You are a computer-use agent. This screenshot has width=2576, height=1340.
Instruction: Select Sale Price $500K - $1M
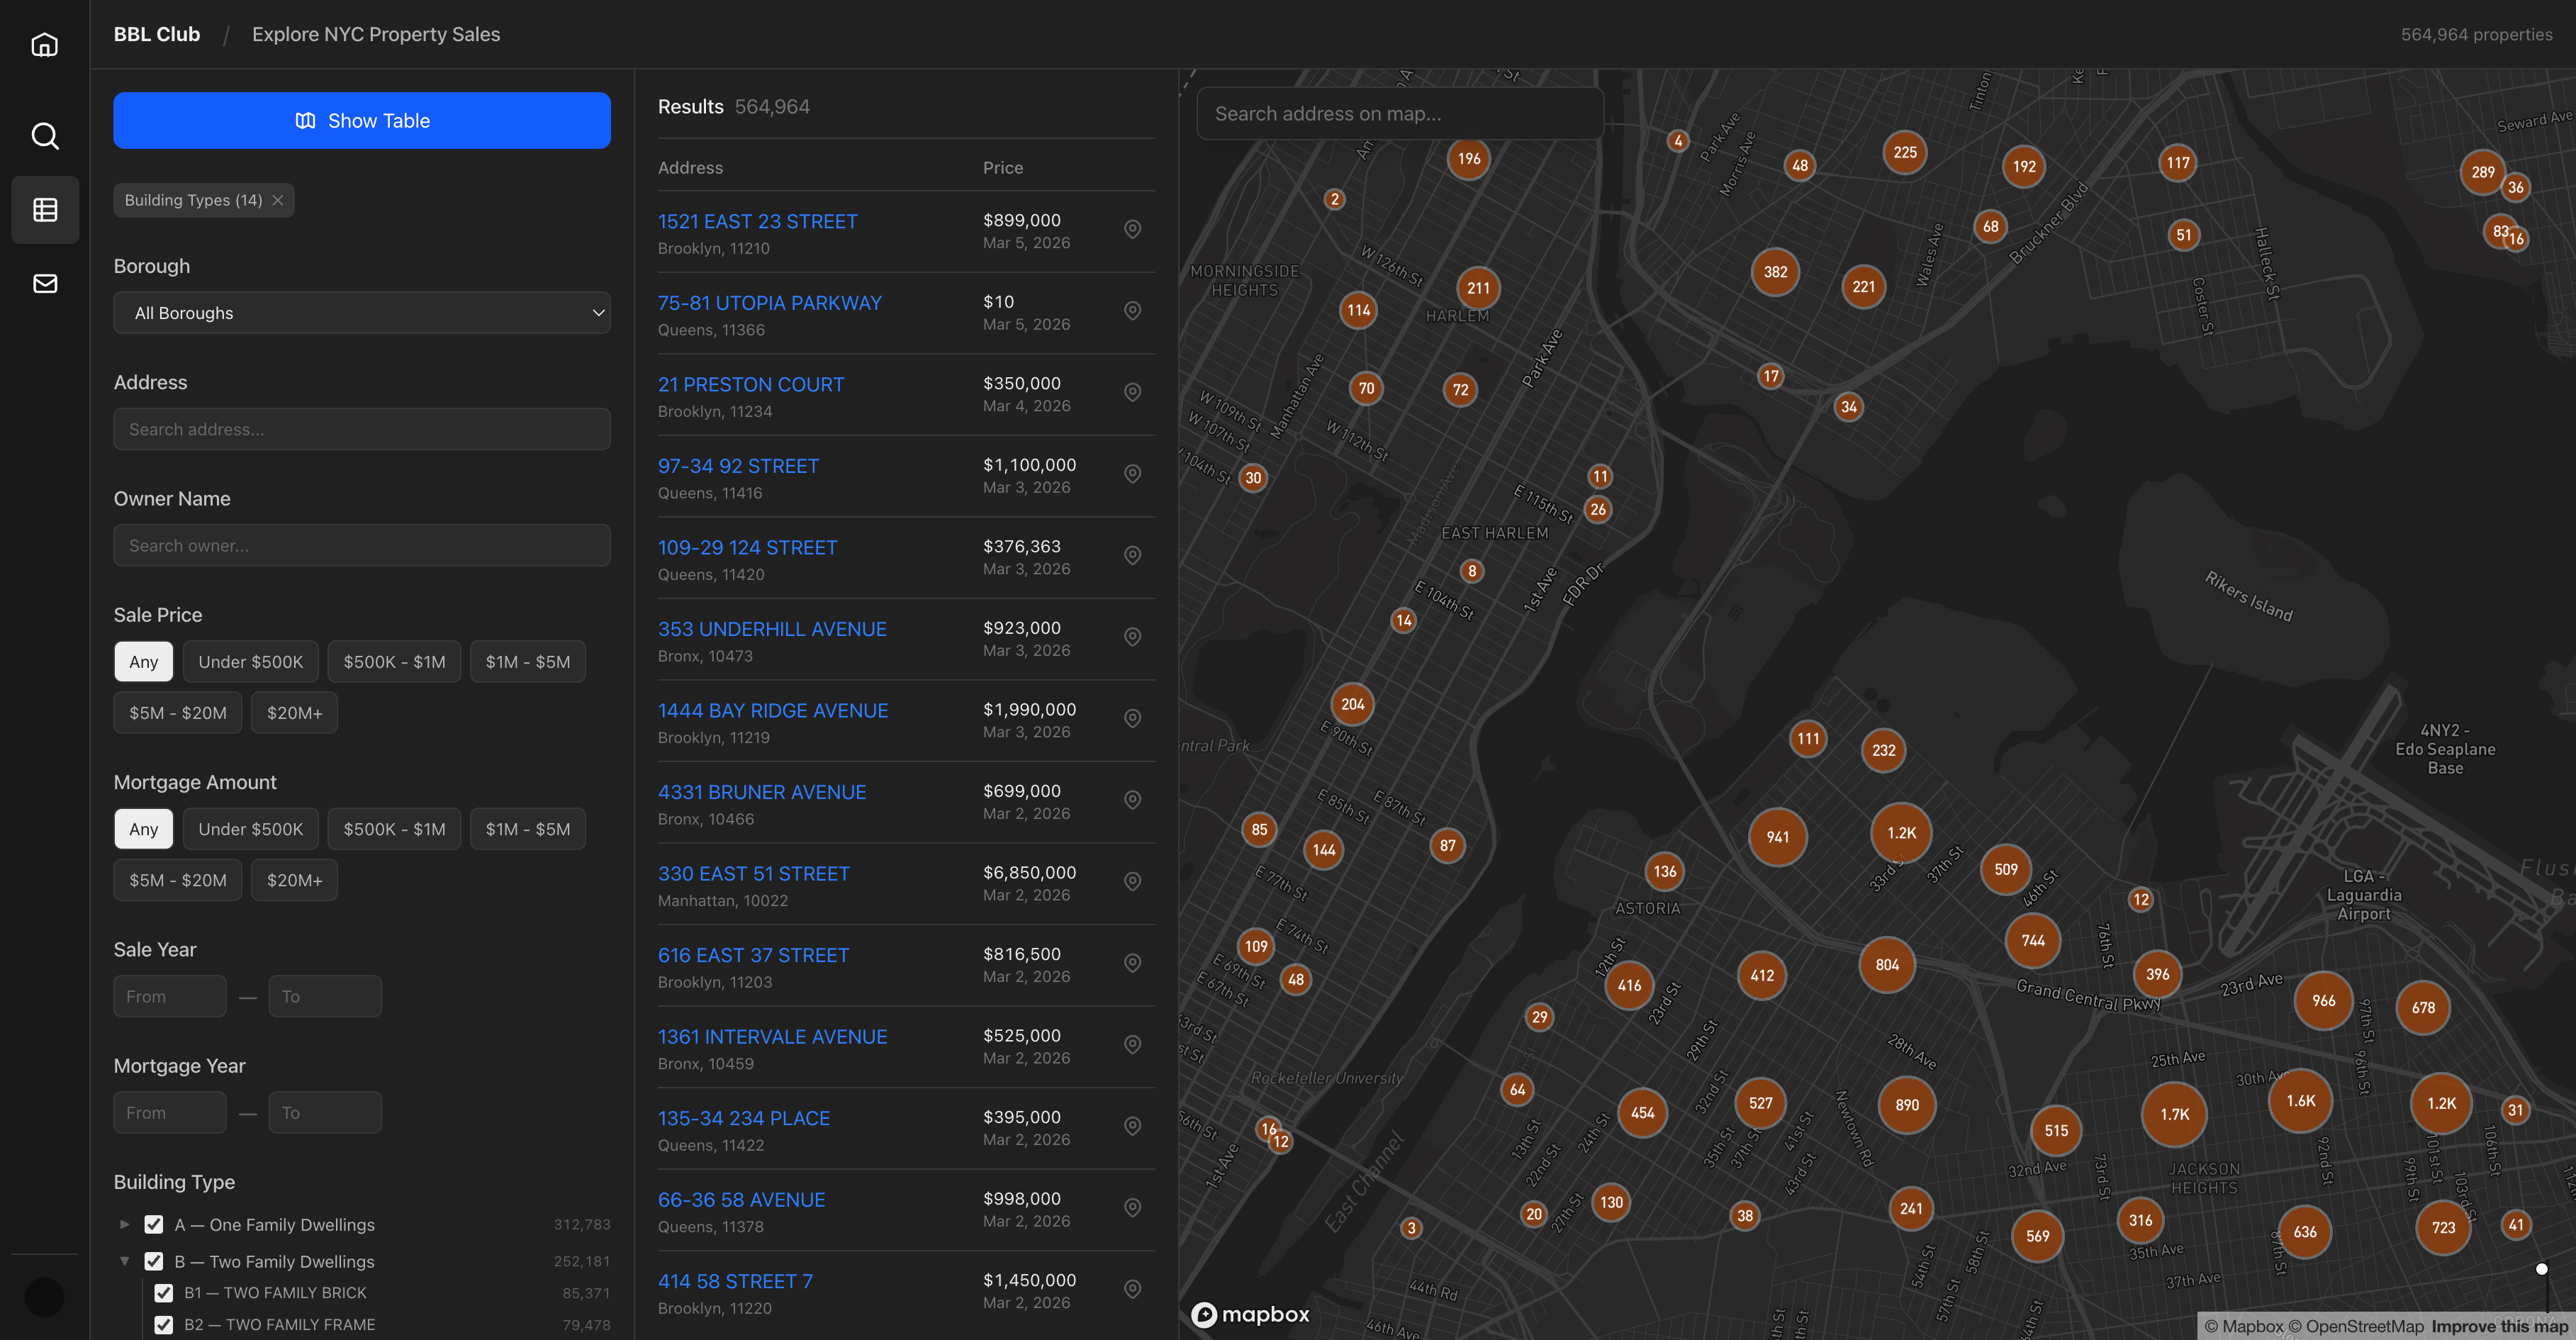(x=394, y=662)
